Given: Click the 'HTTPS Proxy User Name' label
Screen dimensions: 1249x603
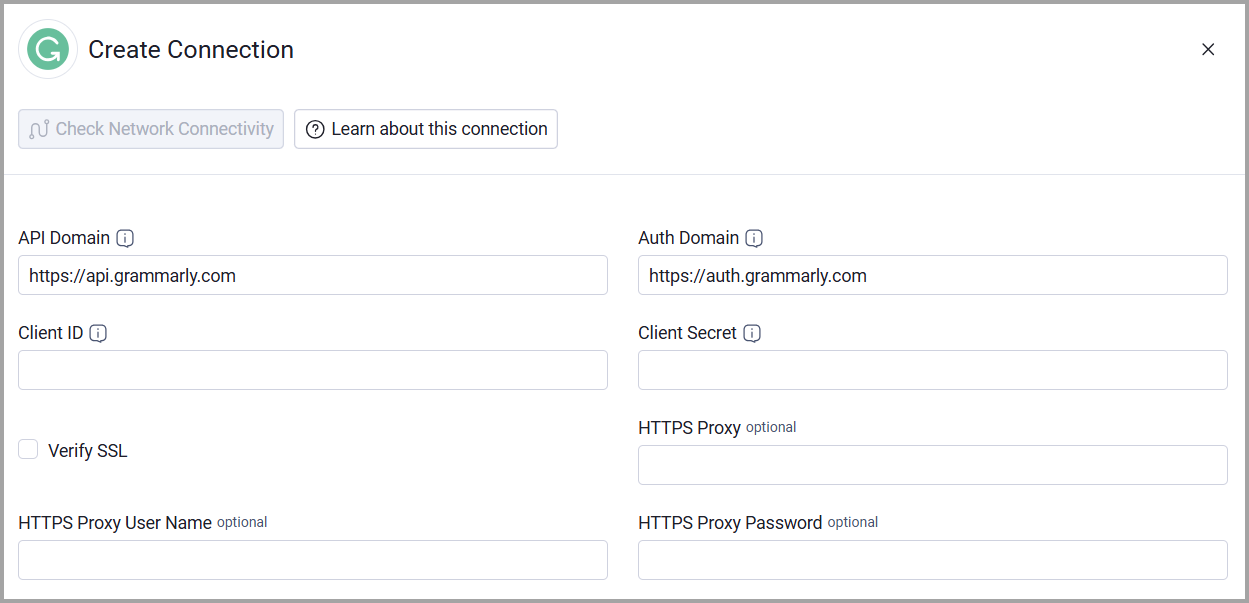Looking at the screenshot, I should [x=115, y=523].
